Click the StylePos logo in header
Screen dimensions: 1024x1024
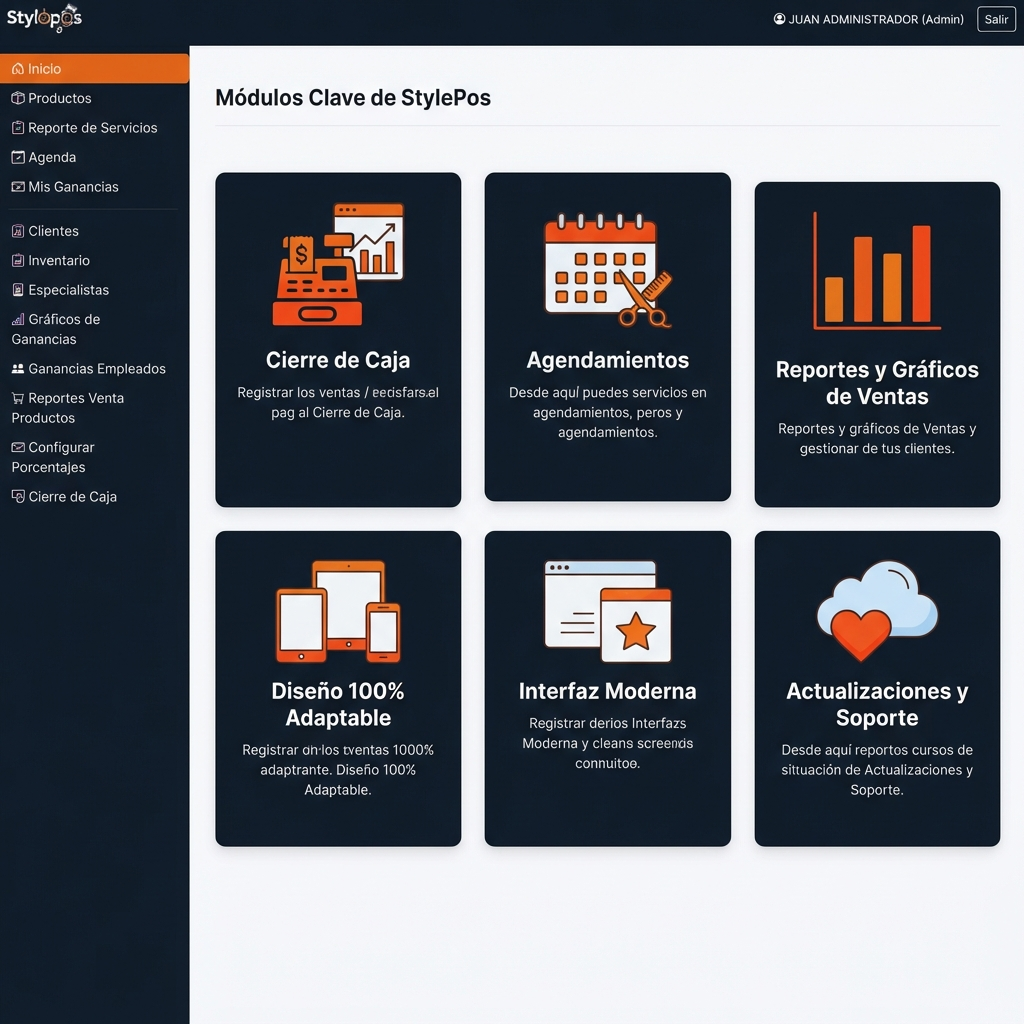pos(44,19)
